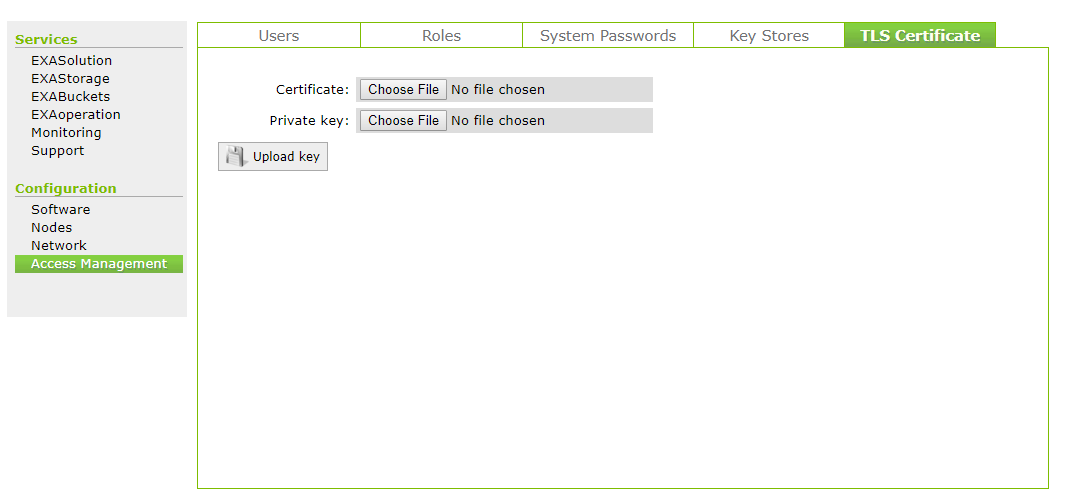Screen dimensions: 1082x500
Task: Go to the System Passwords tab
Action: pyautogui.click(x=608, y=36)
